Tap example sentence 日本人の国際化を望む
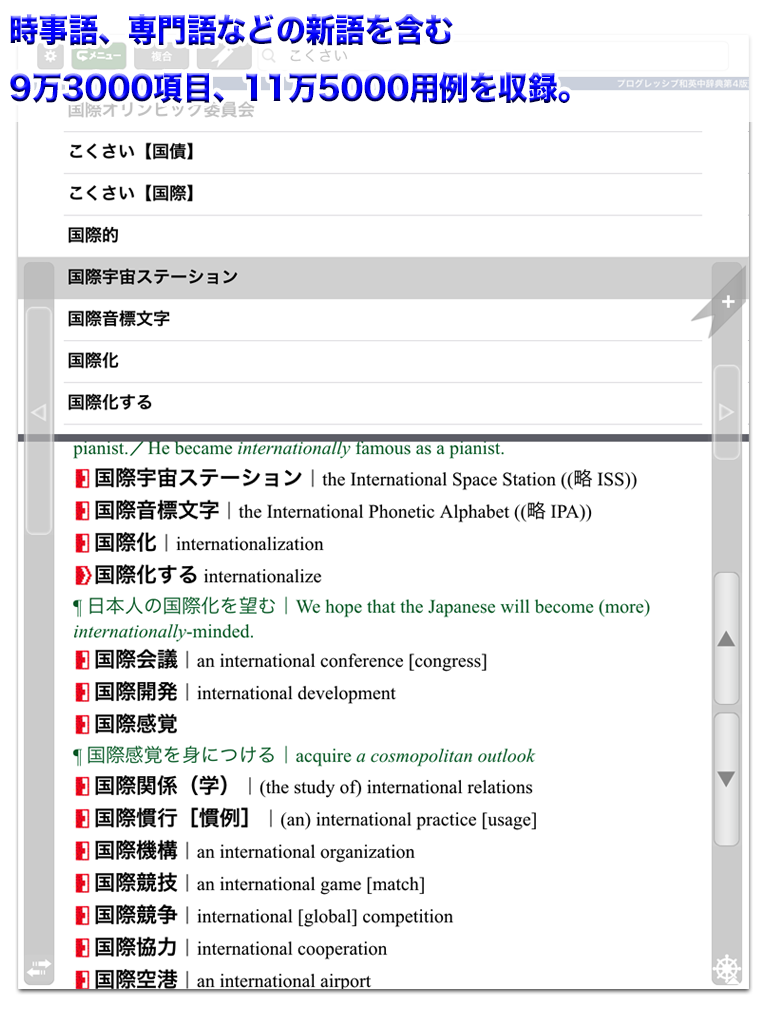This screenshot has height=1024, width=768. coord(182,607)
